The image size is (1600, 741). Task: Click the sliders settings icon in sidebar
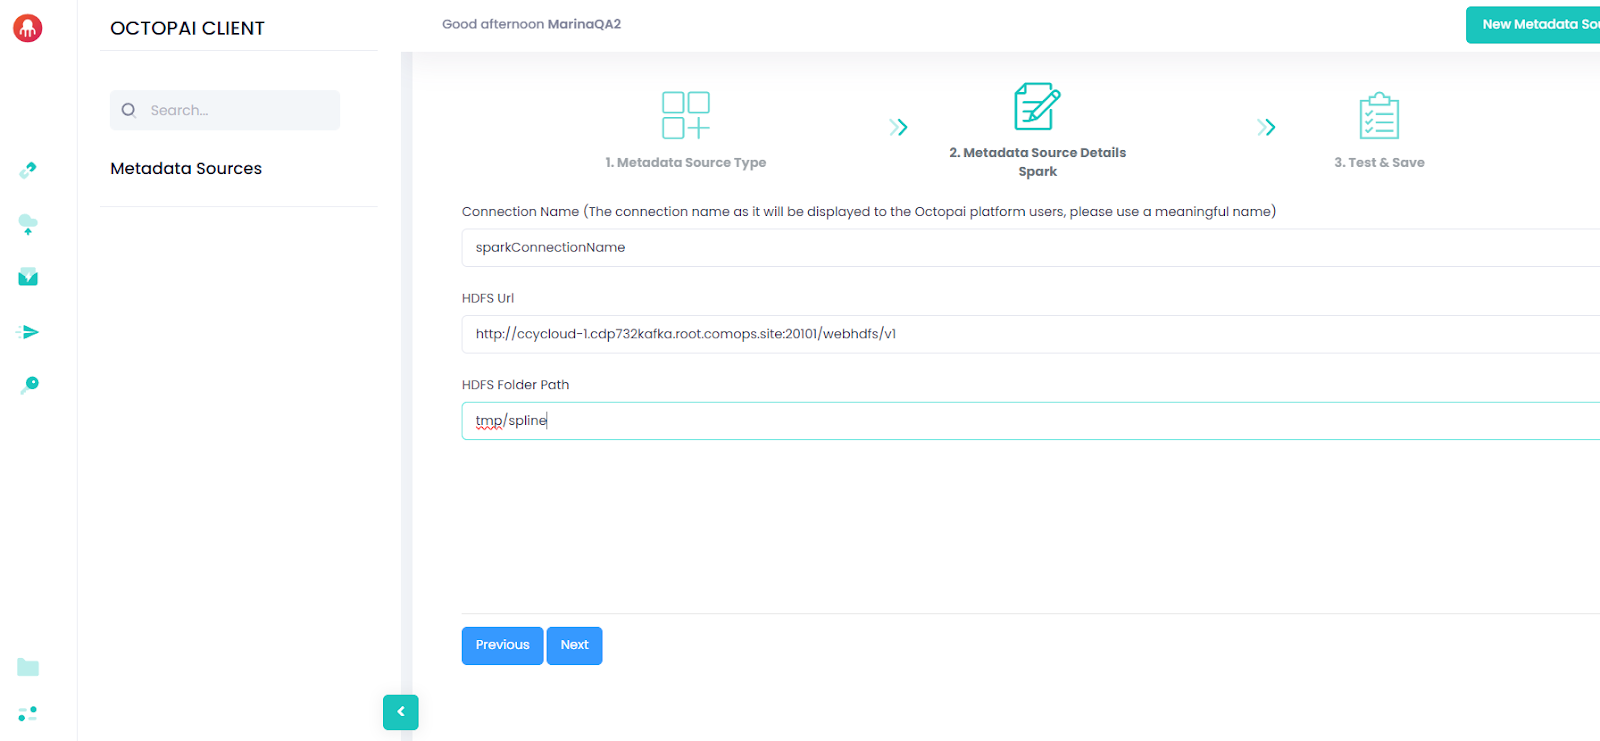point(28,714)
